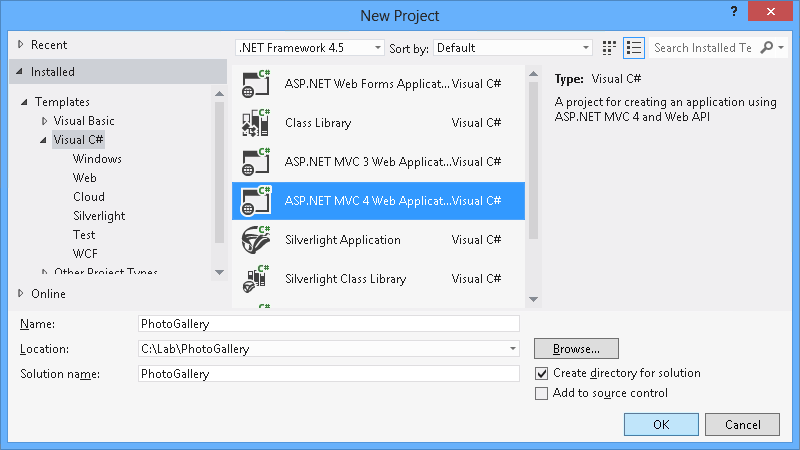800x450 pixels.
Task: Pick the Silverlight Class Library icon
Action: (x=256, y=279)
